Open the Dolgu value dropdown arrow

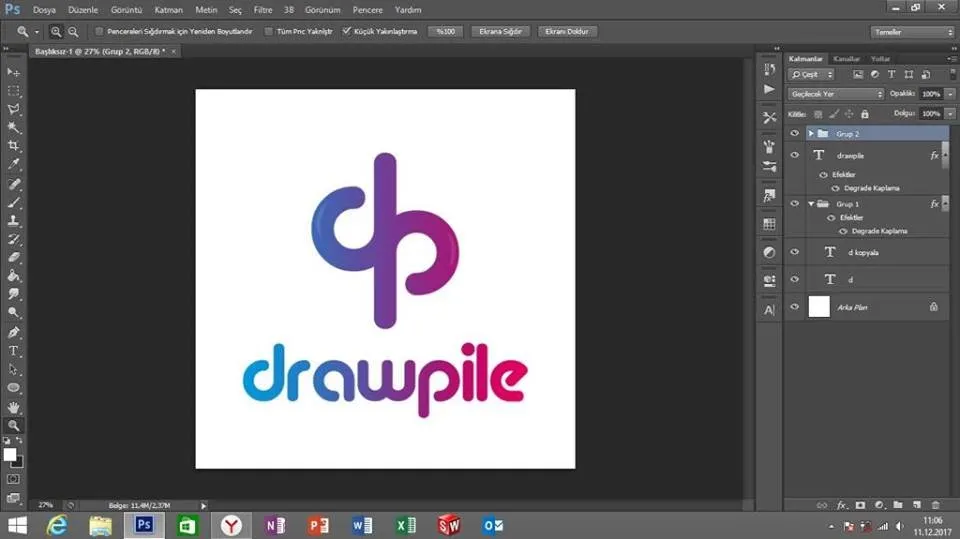950,114
